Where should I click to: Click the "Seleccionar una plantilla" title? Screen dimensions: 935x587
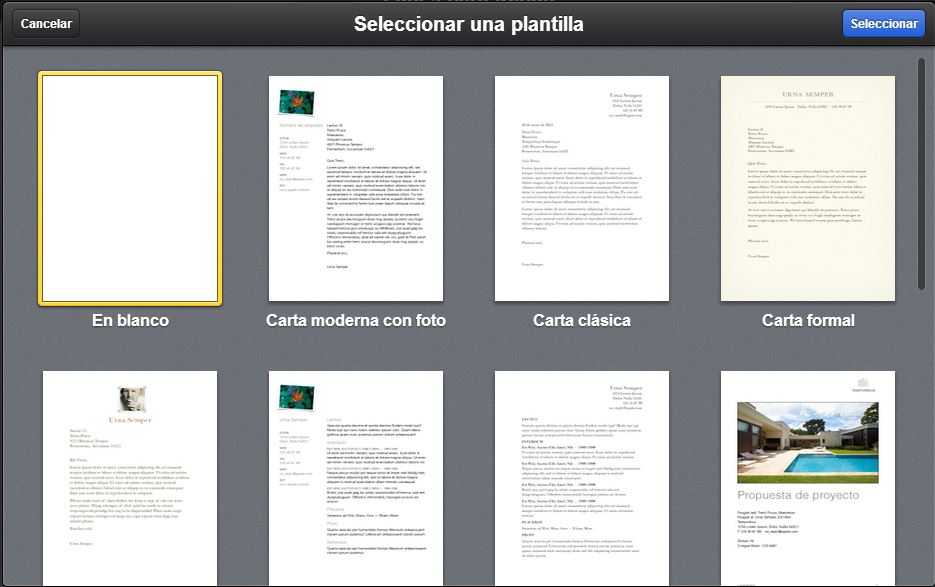(468, 24)
